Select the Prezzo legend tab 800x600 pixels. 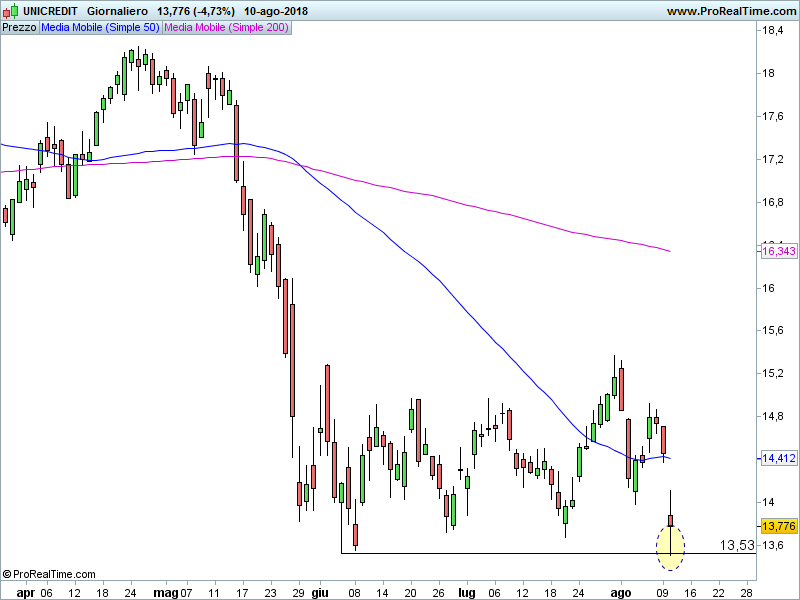click(19, 28)
